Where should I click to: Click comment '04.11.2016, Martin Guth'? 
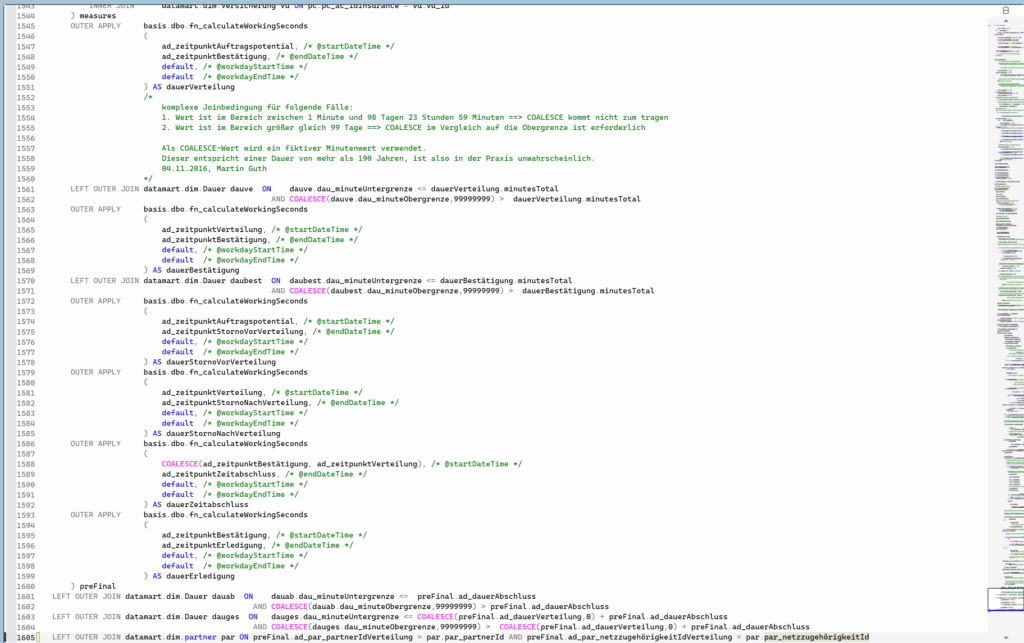click(214, 168)
